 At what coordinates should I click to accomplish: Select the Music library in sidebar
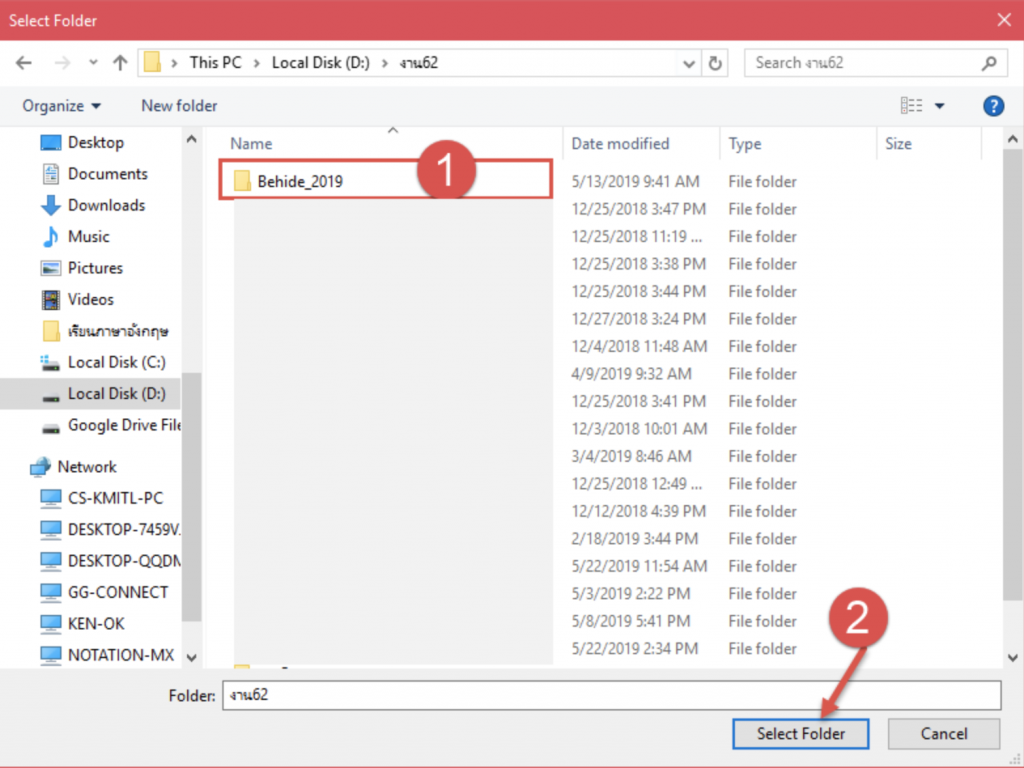(88, 236)
